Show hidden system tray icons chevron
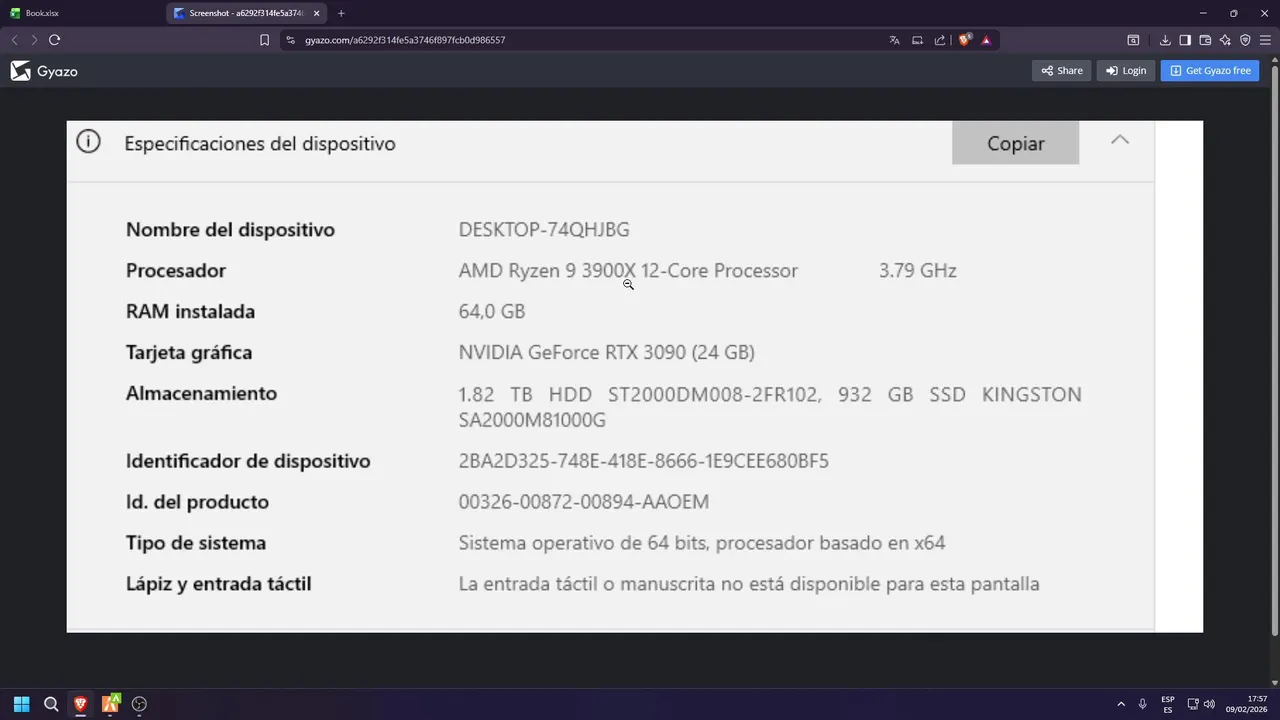The image size is (1280, 720). [1121, 704]
